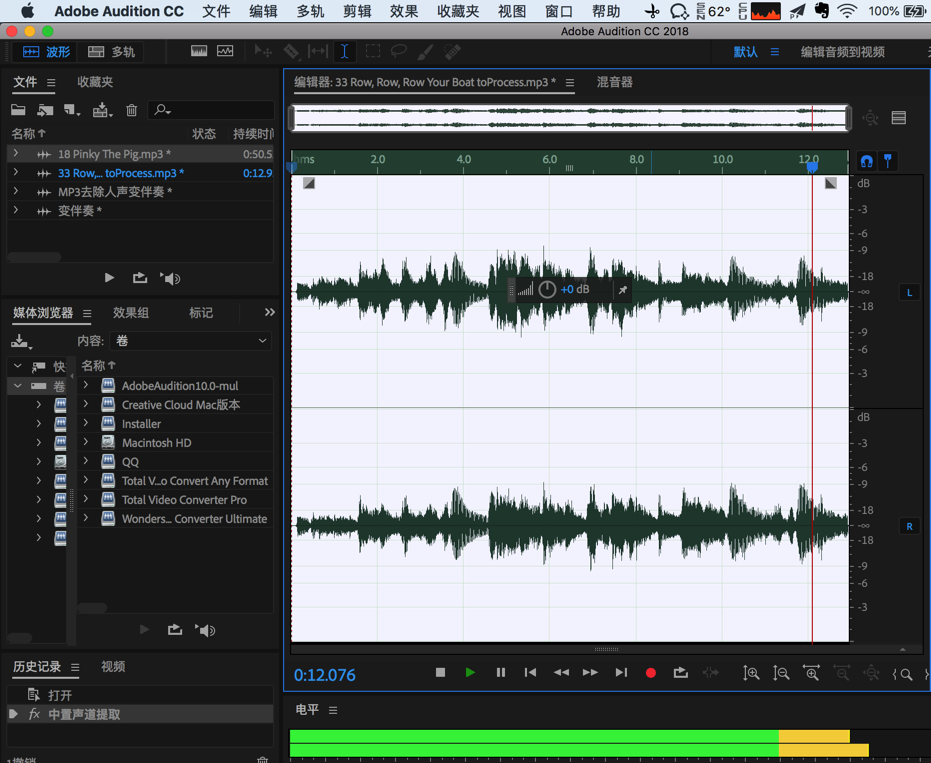Select 波形 waveform view button
This screenshot has width=931, height=763.
click(x=47, y=51)
